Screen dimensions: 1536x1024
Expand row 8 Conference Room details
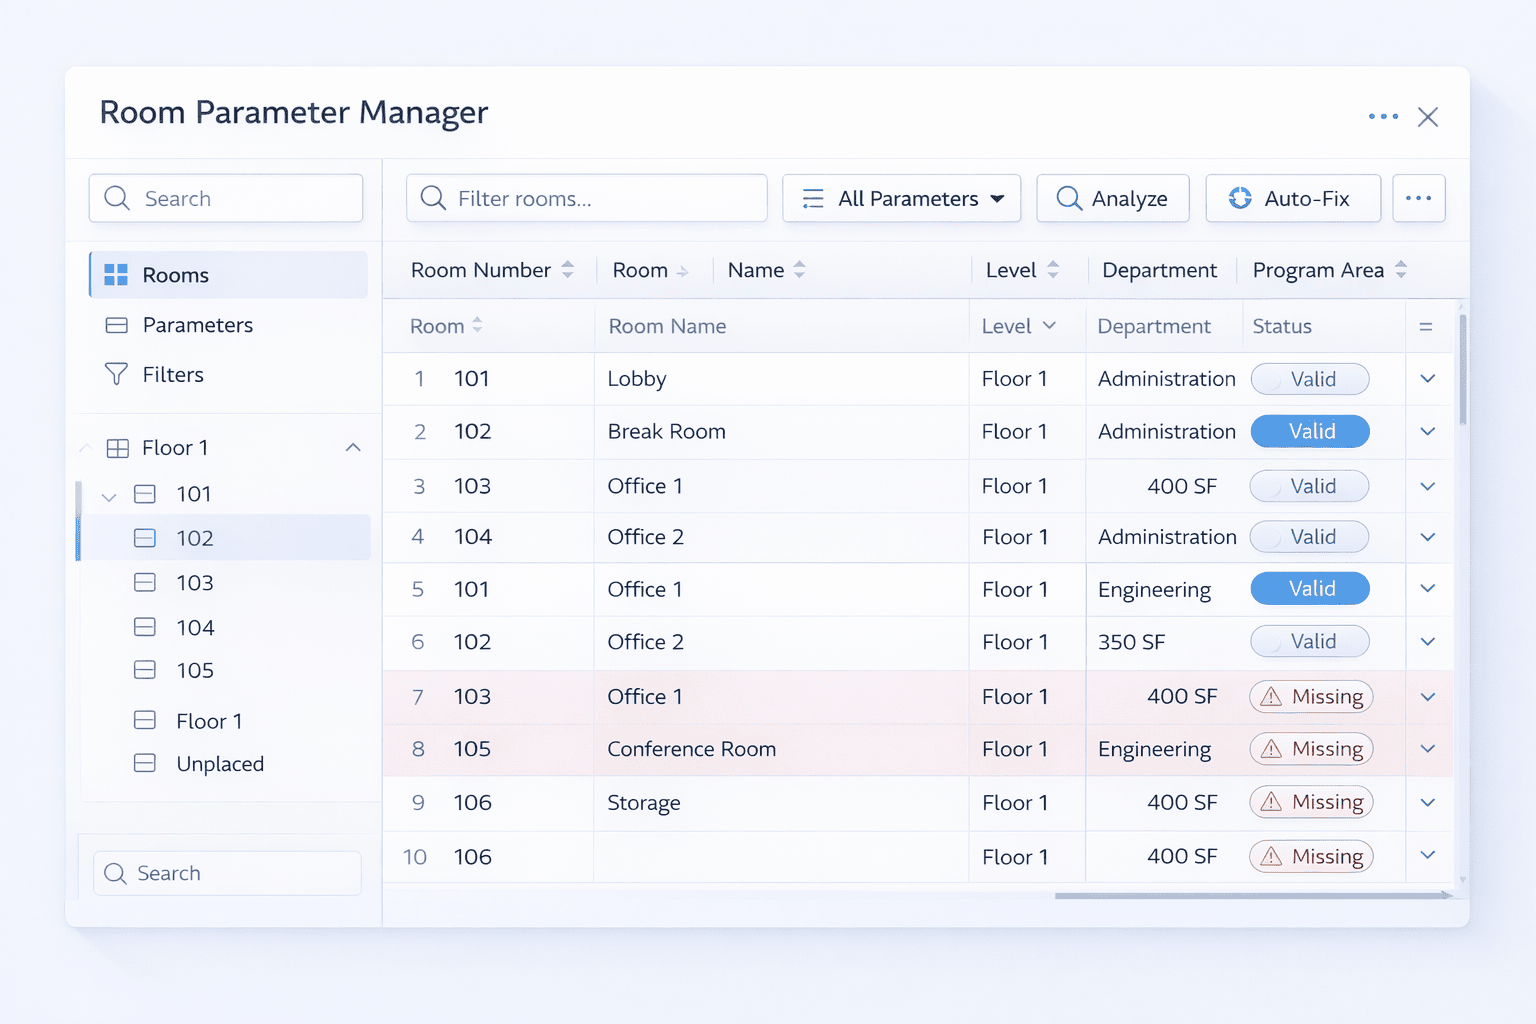point(1428,749)
